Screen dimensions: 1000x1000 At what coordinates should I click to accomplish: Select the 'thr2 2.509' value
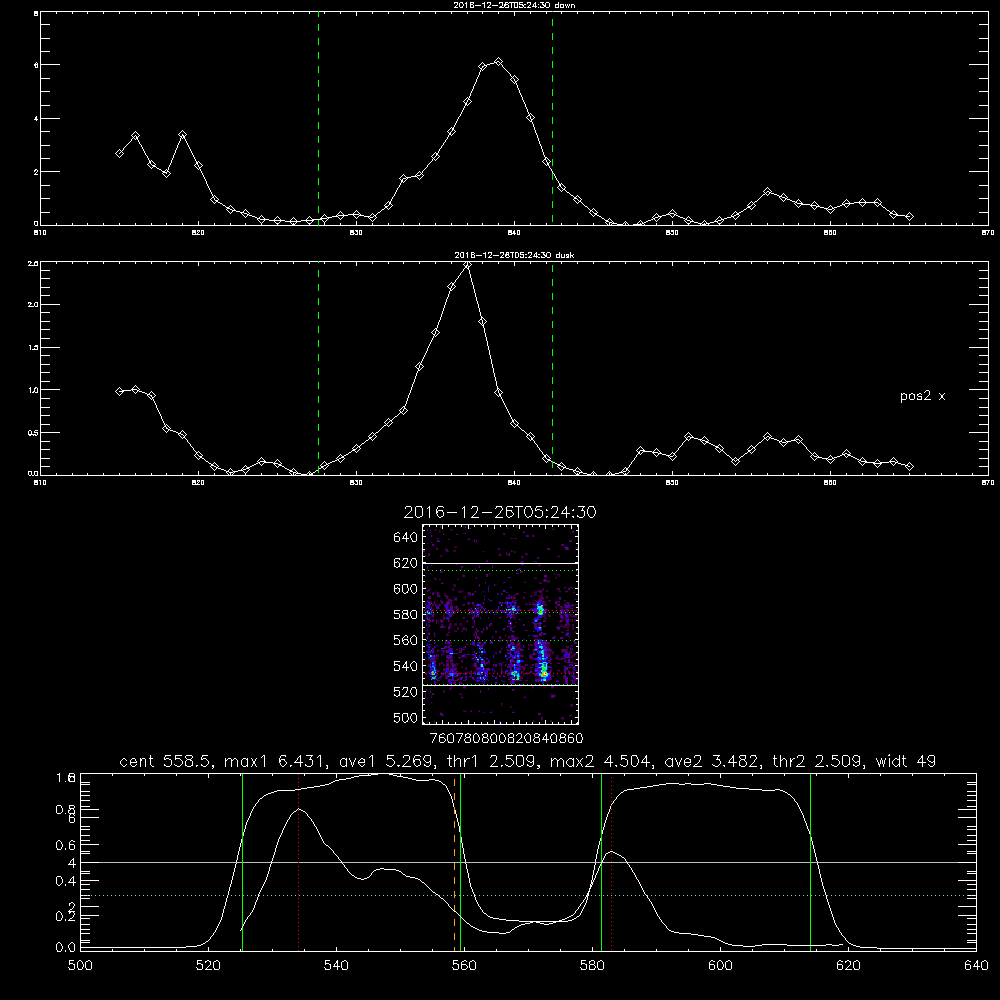coord(817,761)
